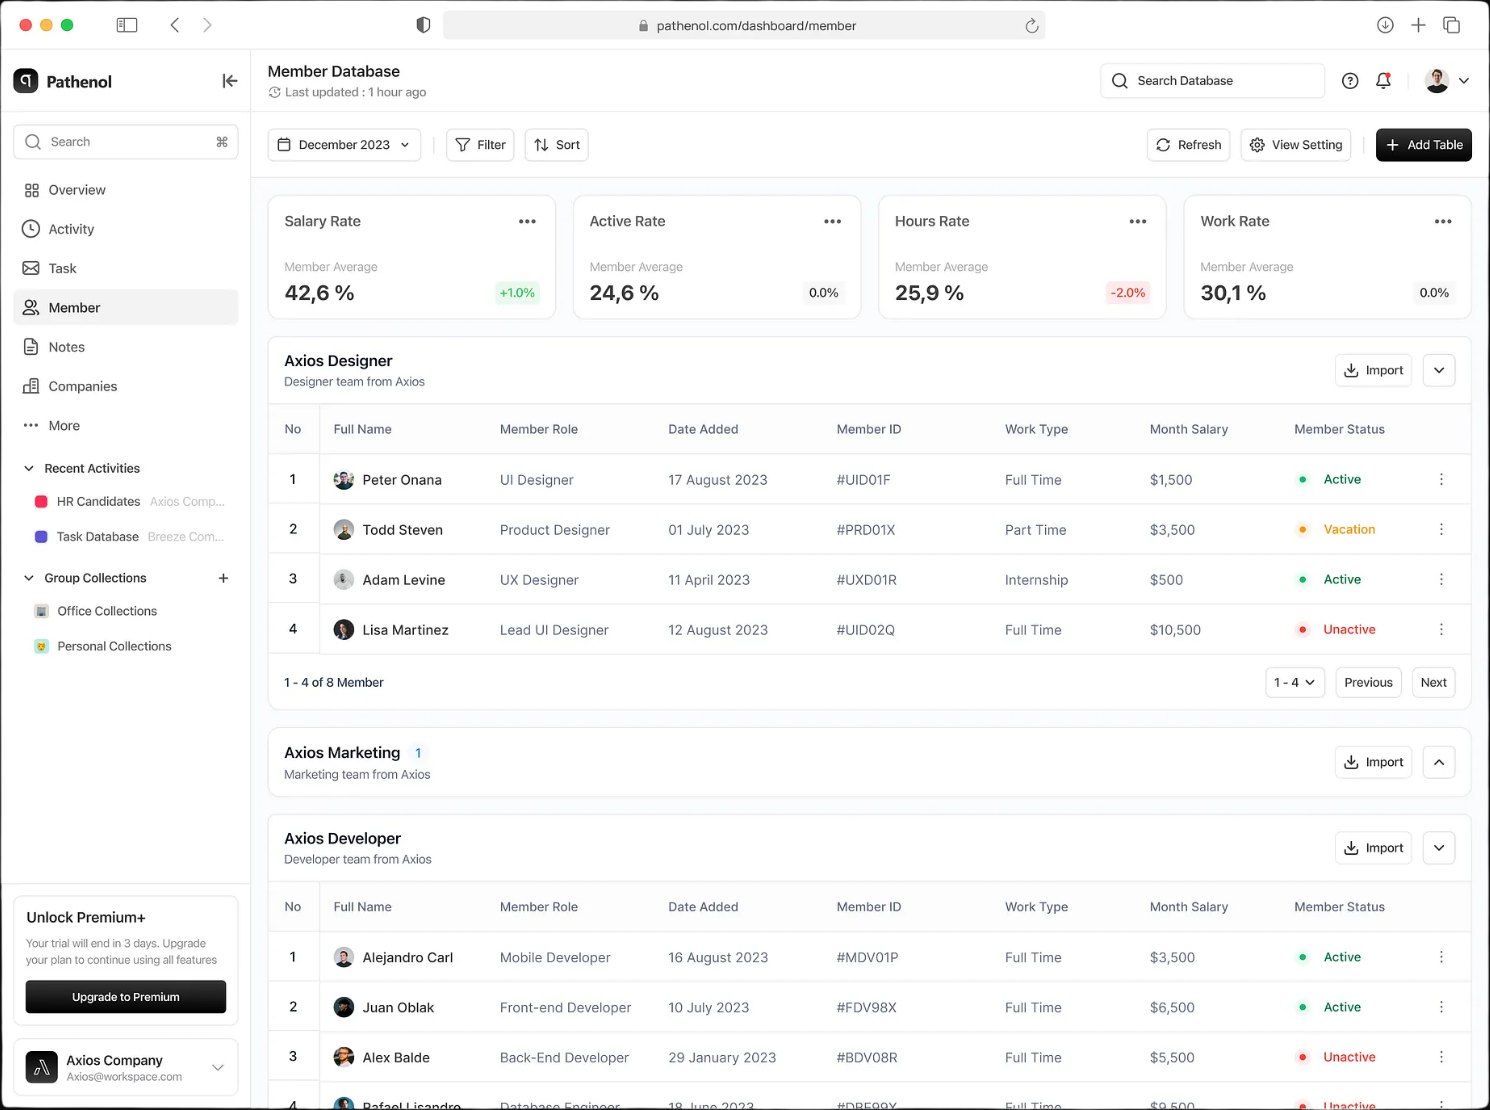Open row actions for Juan Oblak

1441,1007
